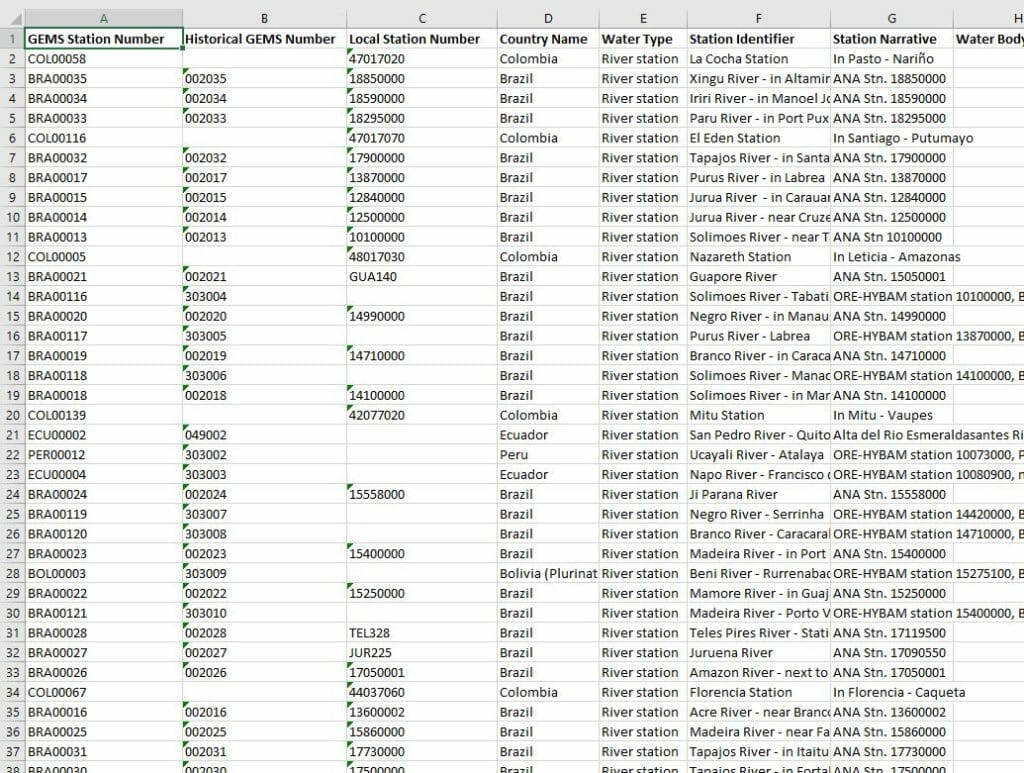The height and width of the screenshot is (773, 1024).
Task: Click the 'Country Name' header cell
Action: (548, 39)
